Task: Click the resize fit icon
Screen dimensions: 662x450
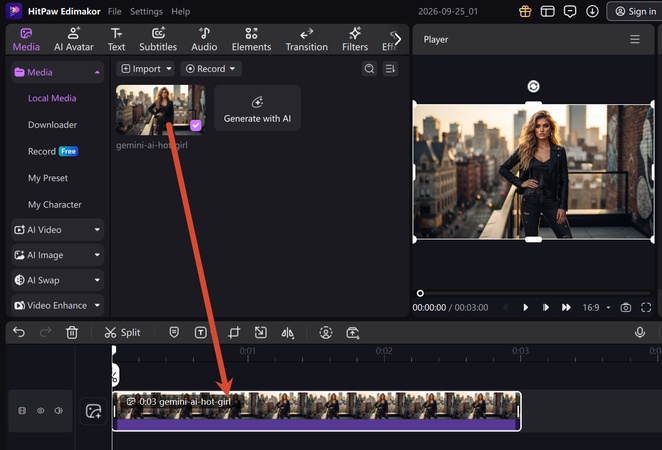Action: [x=260, y=333]
